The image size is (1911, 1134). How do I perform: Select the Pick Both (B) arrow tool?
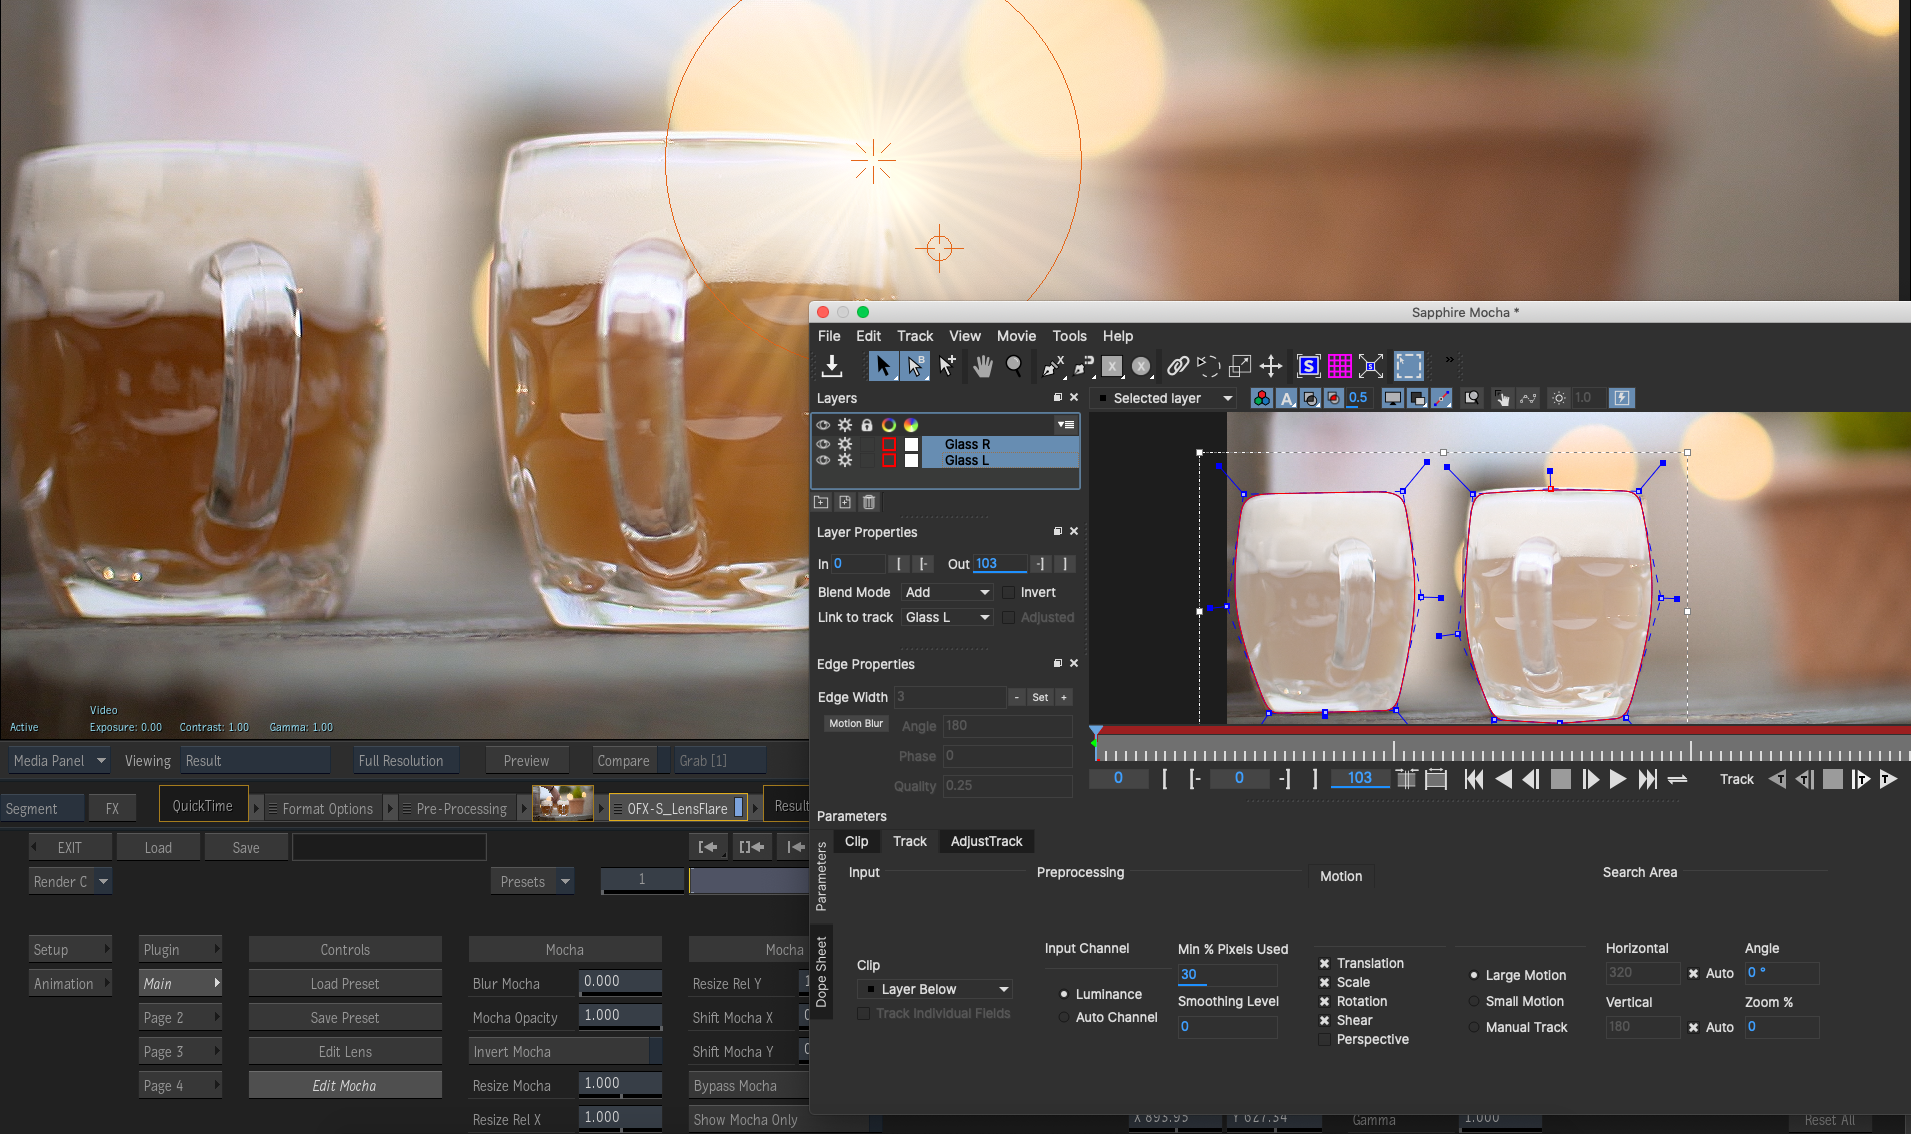pyautogui.click(x=914, y=366)
